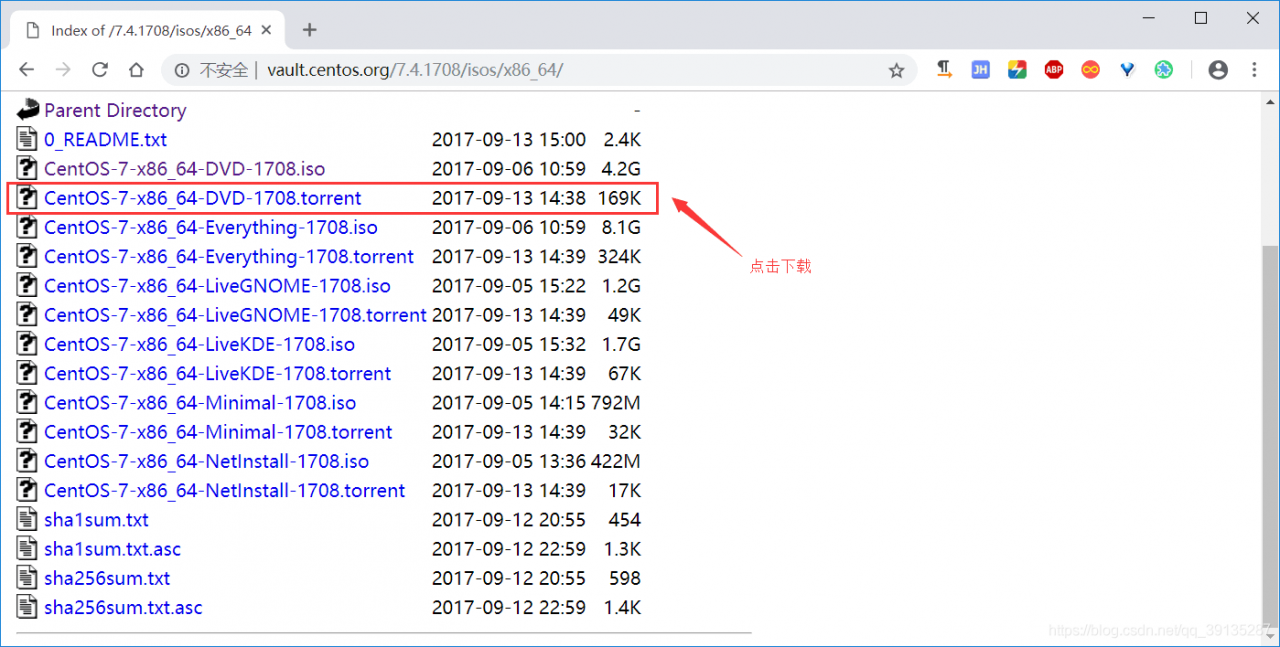Screen dimensions: 1280x647
Task: Open the Chrome three-dot menu
Action: click(x=1254, y=70)
